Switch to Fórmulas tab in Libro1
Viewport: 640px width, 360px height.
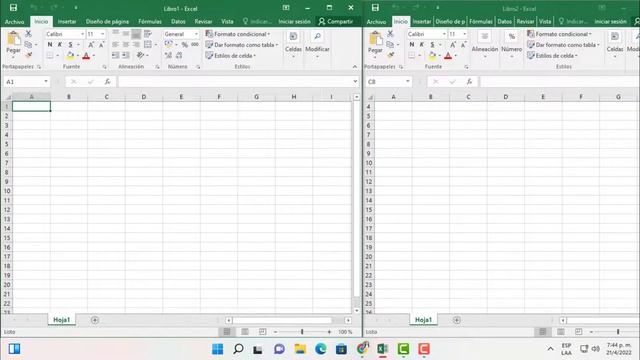[150, 21]
